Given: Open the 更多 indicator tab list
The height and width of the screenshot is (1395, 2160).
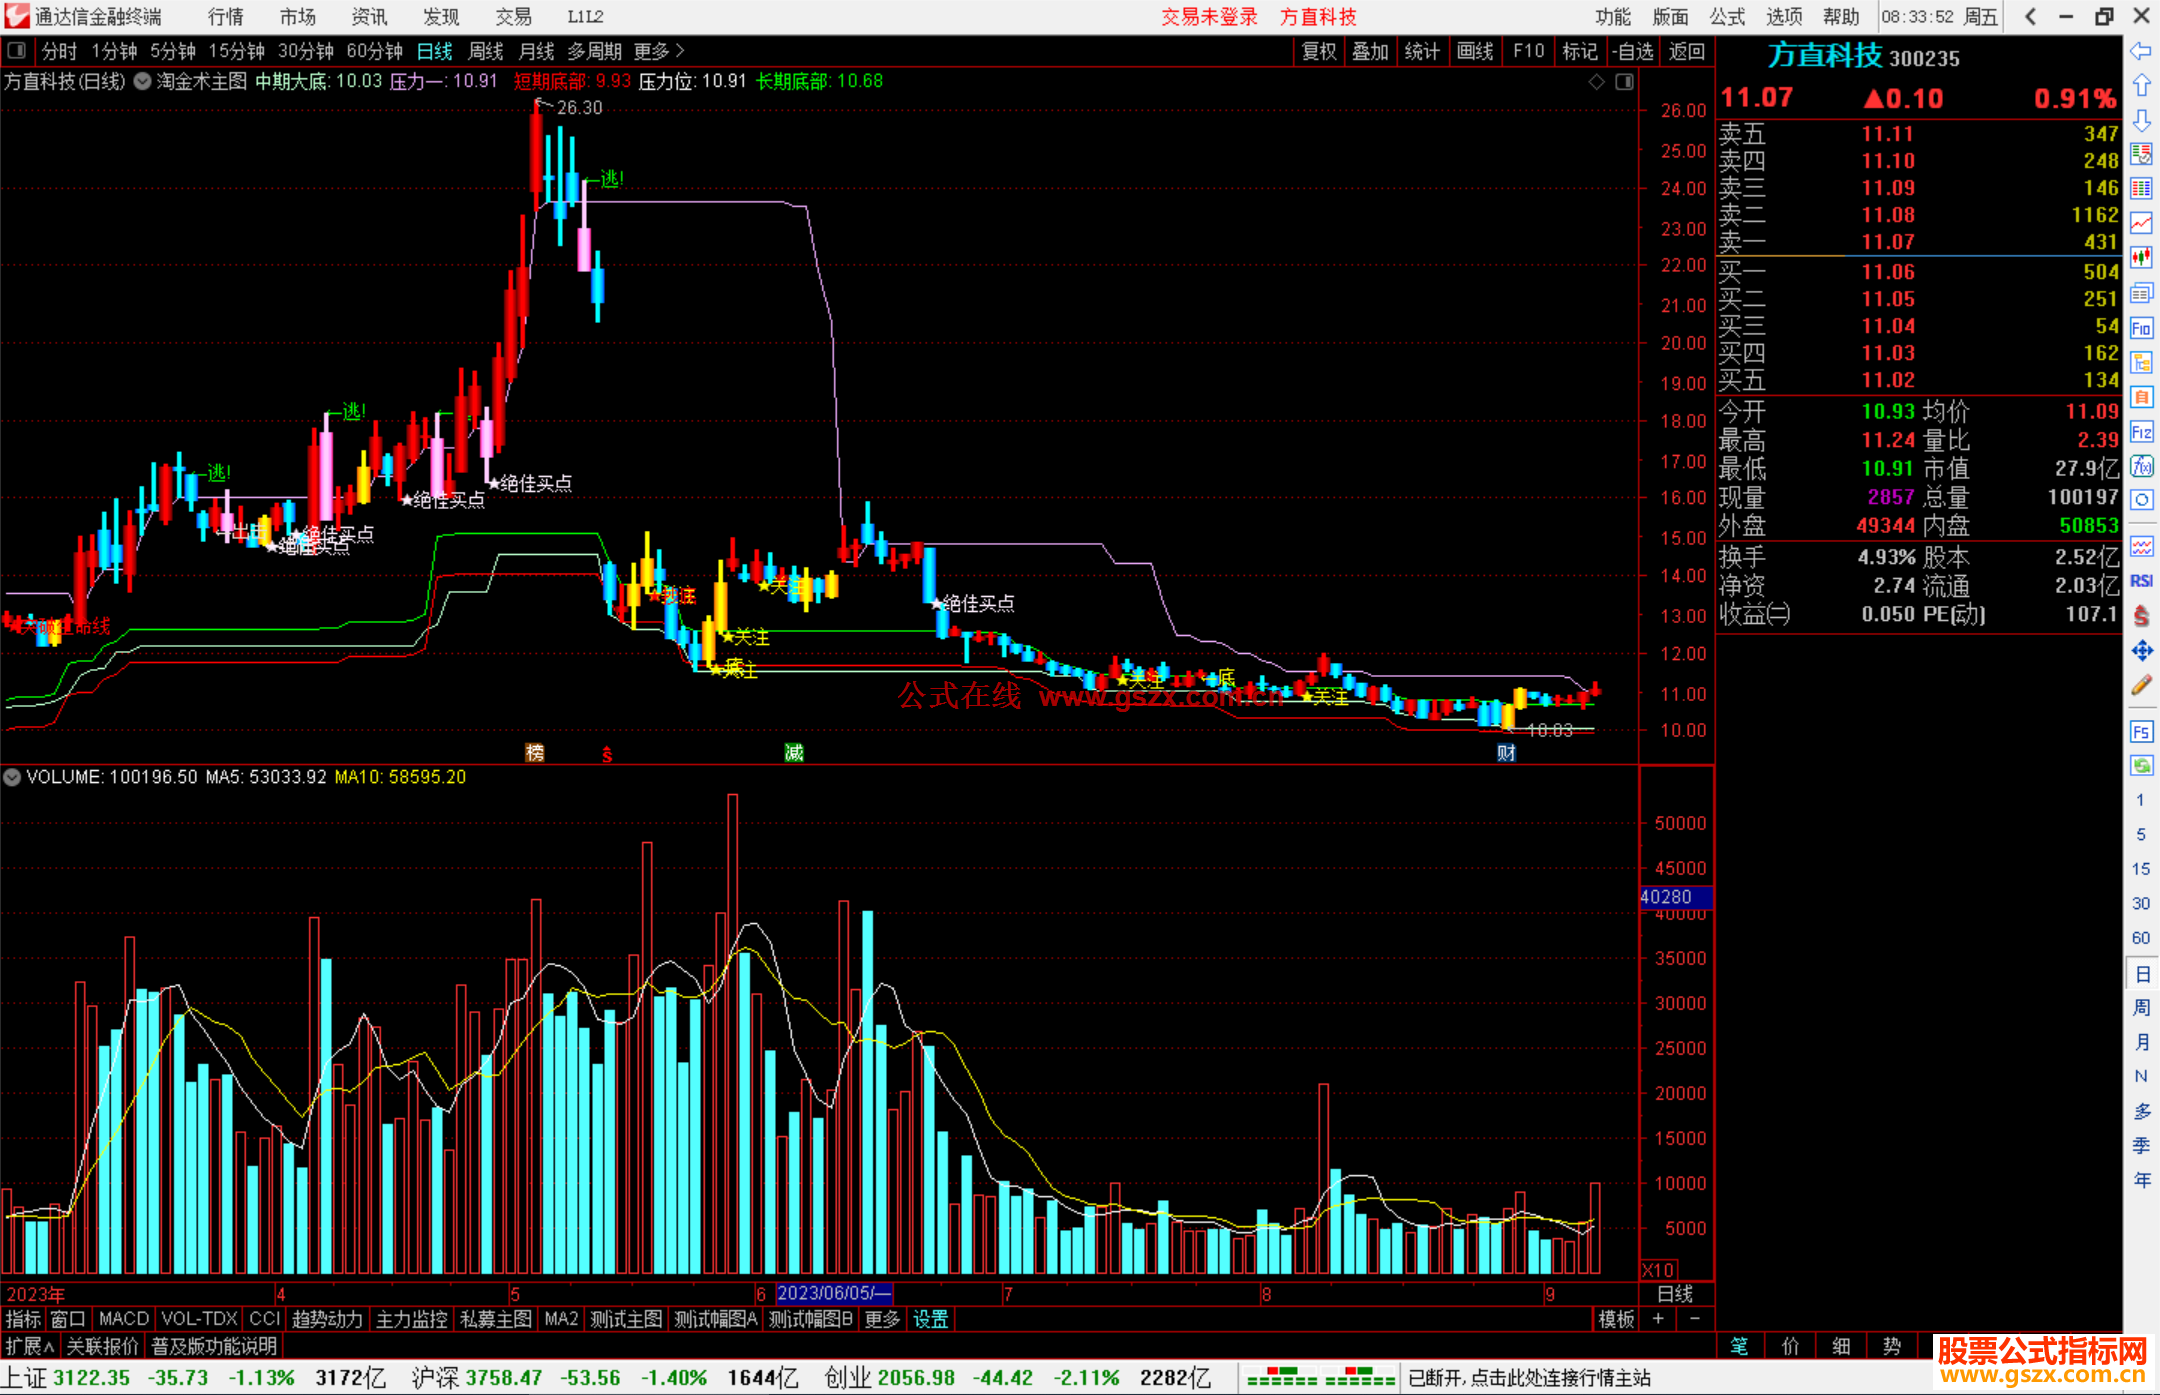Looking at the screenshot, I should (882, 1319).
